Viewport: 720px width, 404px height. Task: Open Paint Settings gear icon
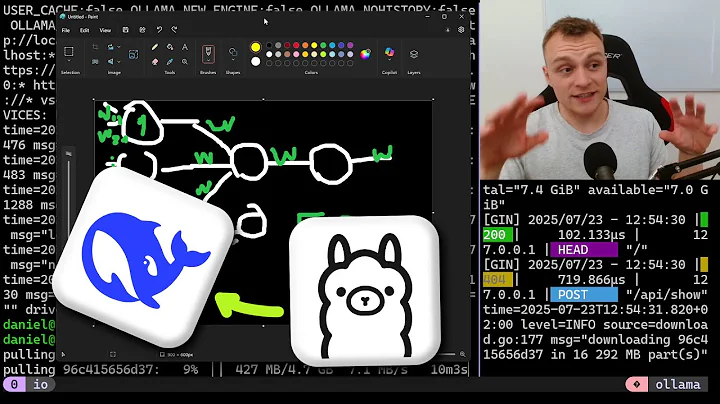(x=461, y=30)
